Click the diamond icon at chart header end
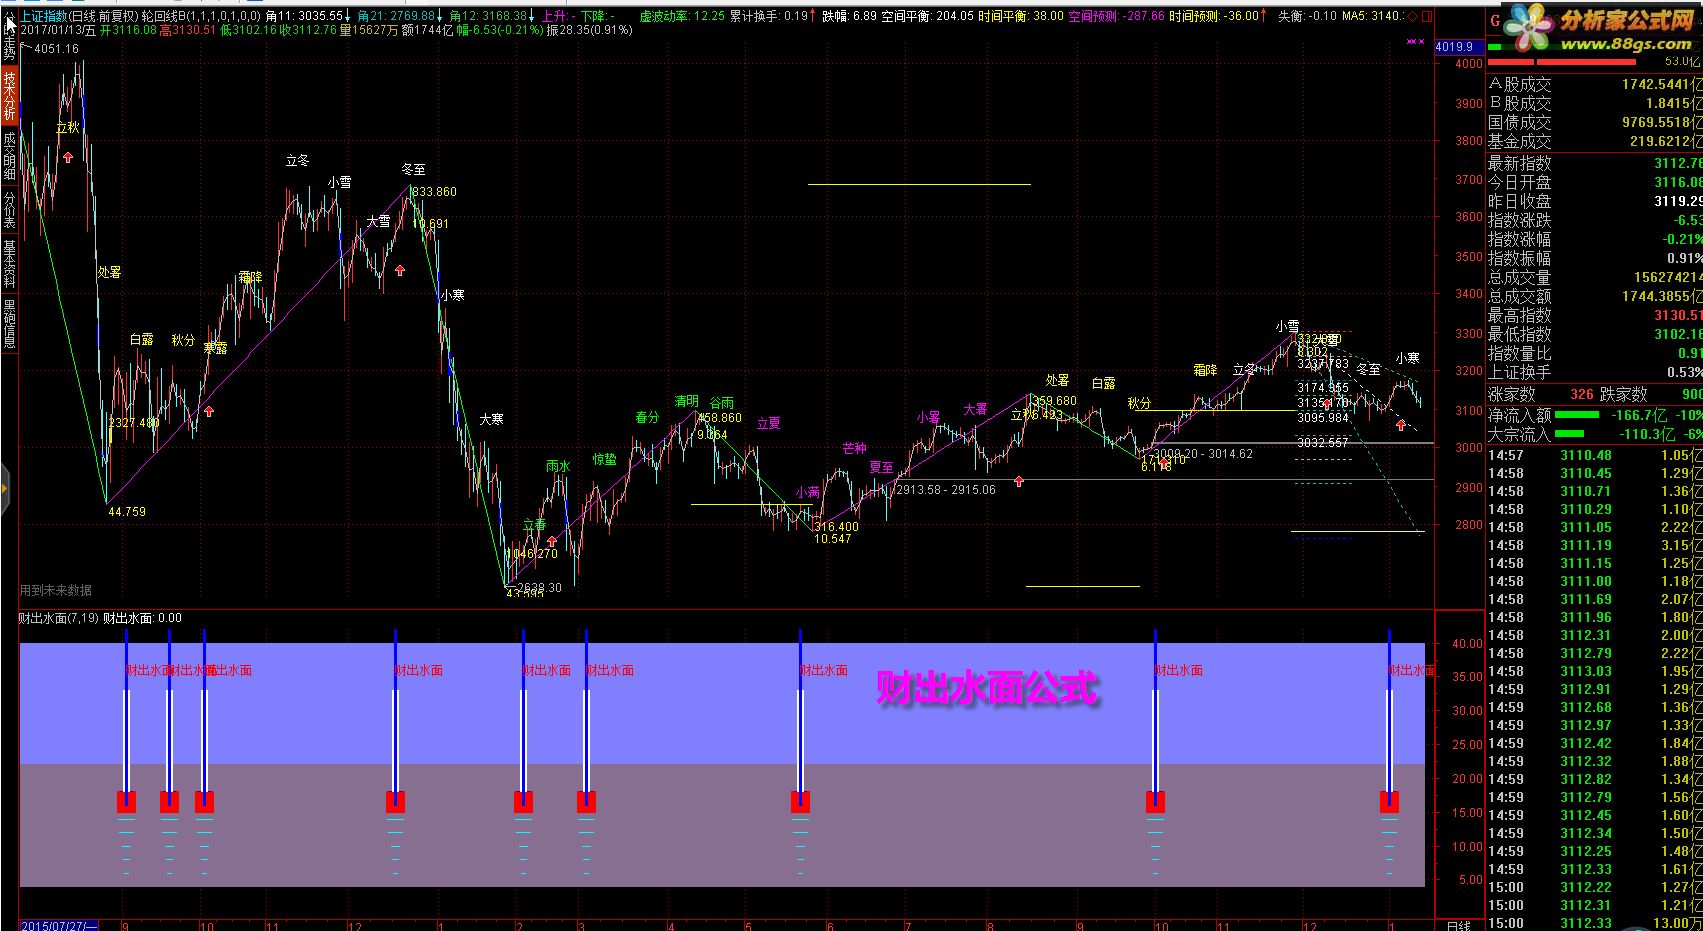This screenshot has width=1703, height=931. (x=1413, y=17)
